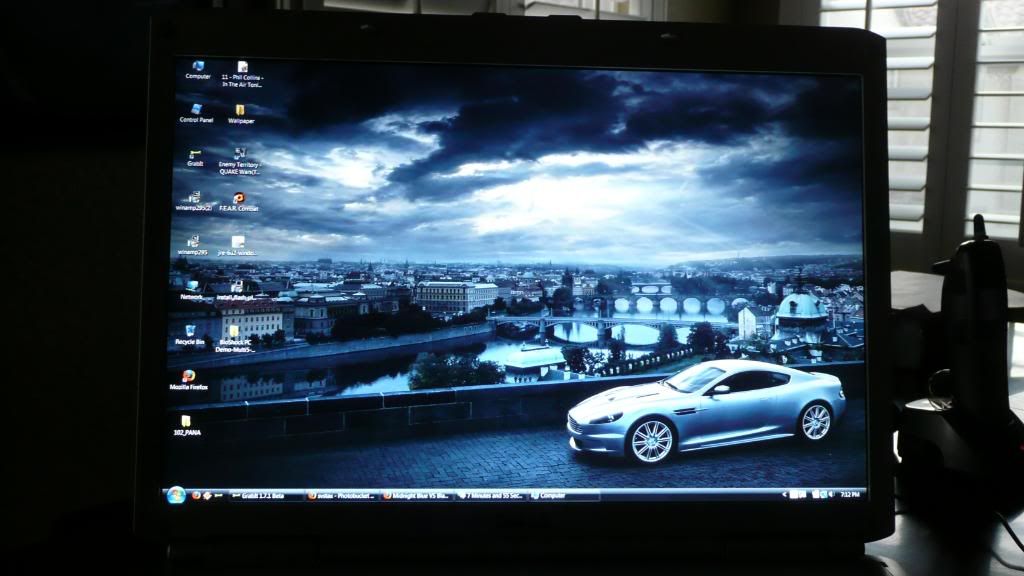Viewport: 1024px width, 576px height.
Task: Click second Quick Launch icon beside Firefox
Action: (x=207, y=496)
